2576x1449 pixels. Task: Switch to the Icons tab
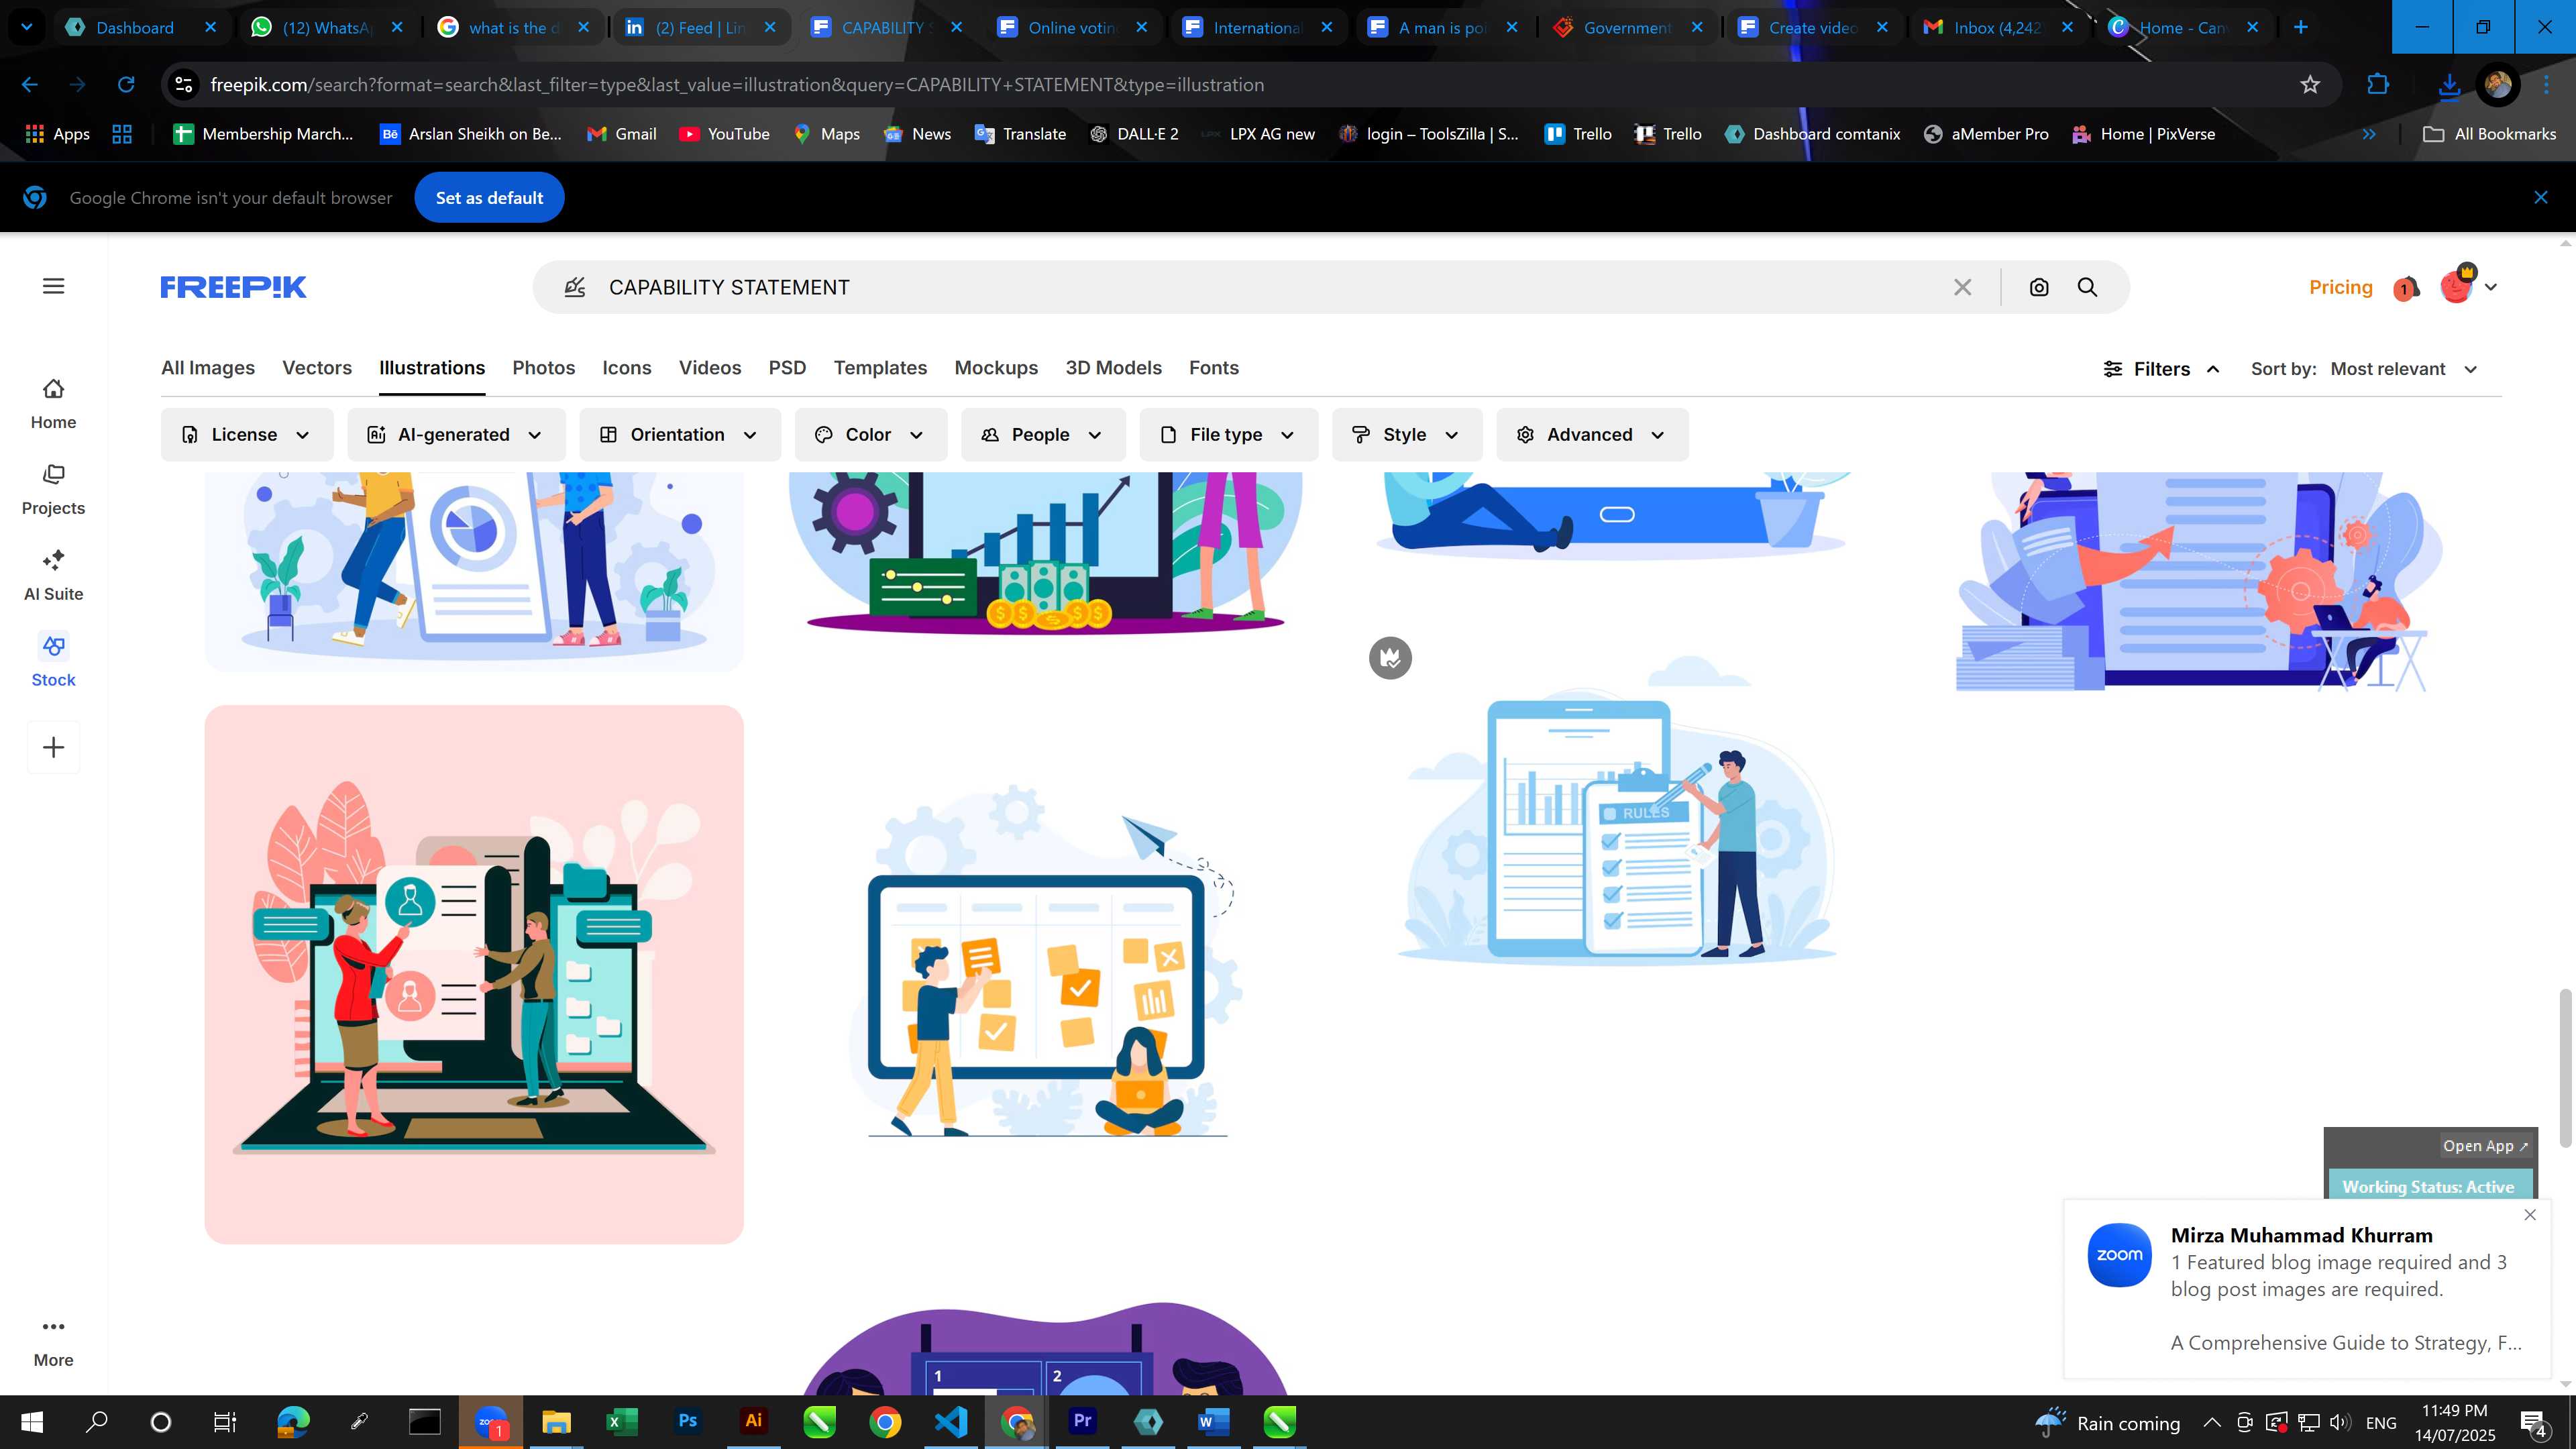[x=627, y=368]
